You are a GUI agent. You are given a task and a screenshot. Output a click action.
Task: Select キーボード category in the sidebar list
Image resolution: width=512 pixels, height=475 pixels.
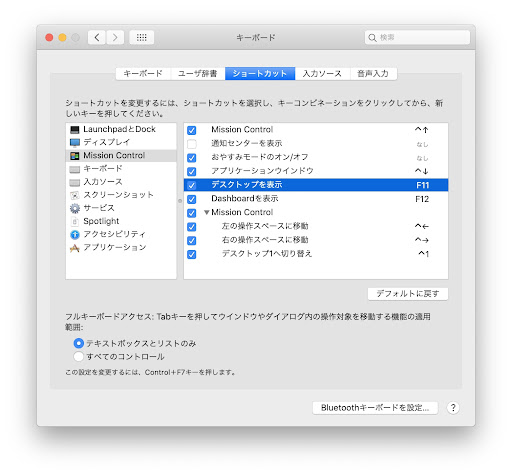pos(121,169)
